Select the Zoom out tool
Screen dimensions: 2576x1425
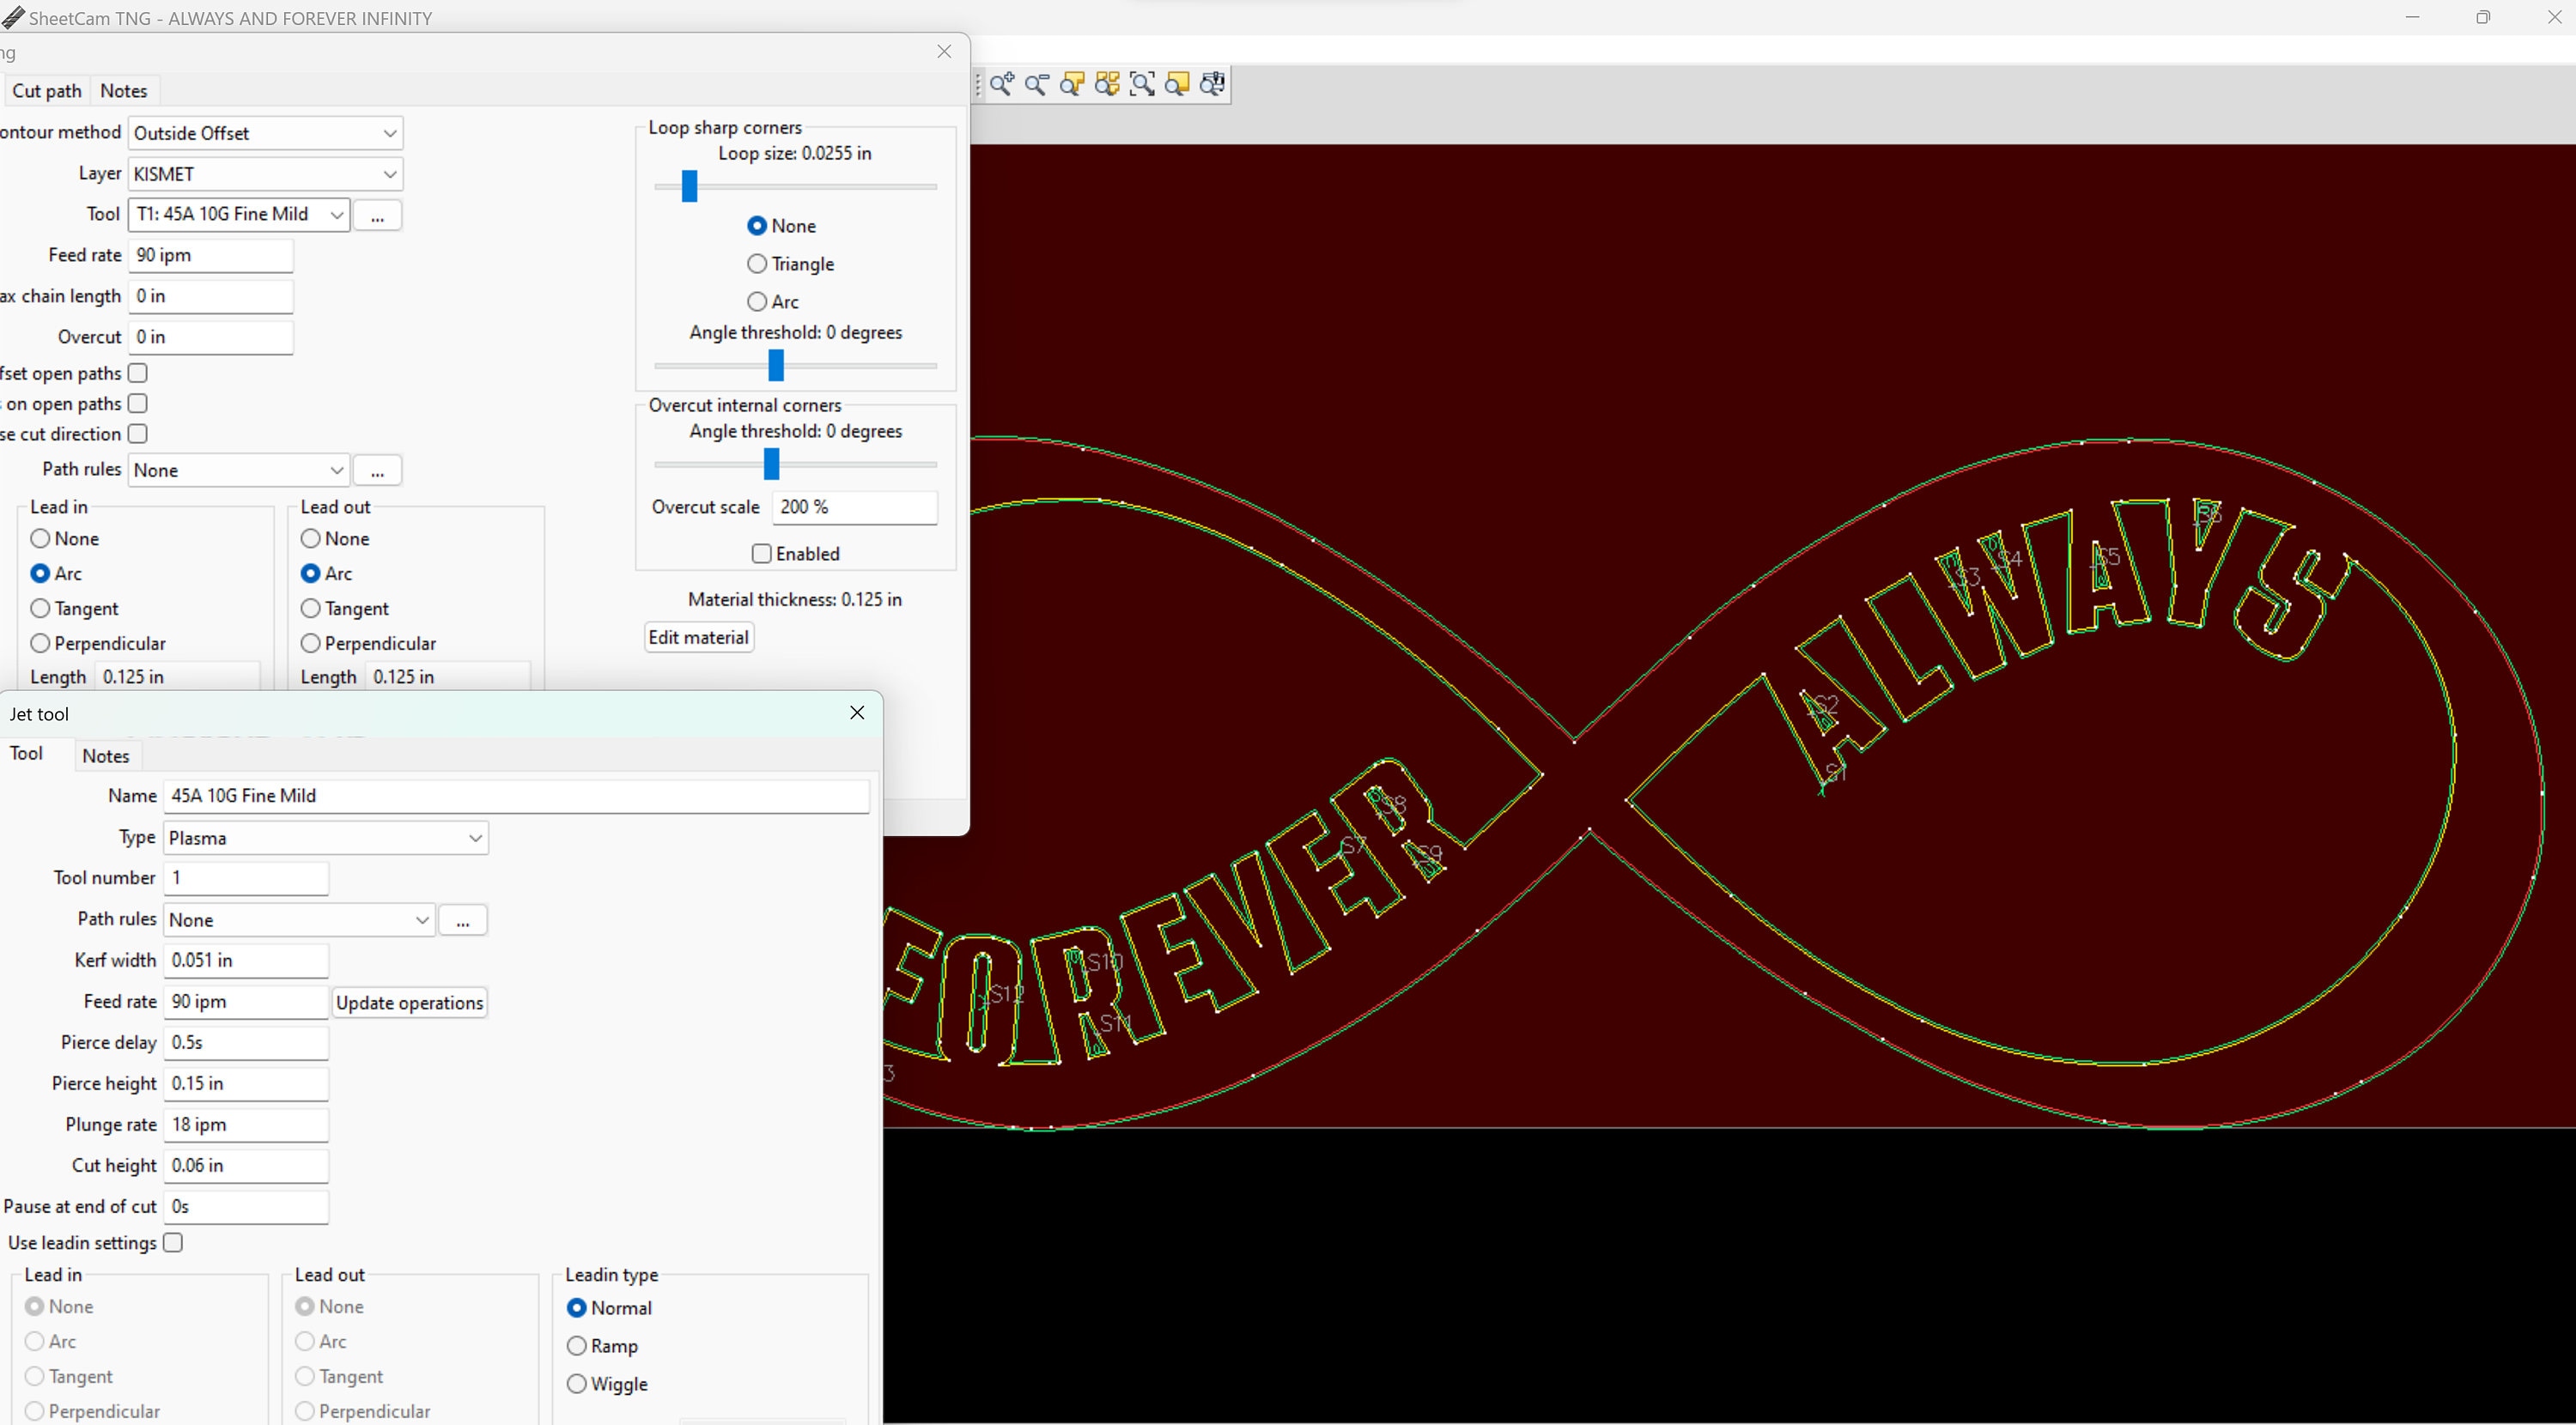(1037, 84)
